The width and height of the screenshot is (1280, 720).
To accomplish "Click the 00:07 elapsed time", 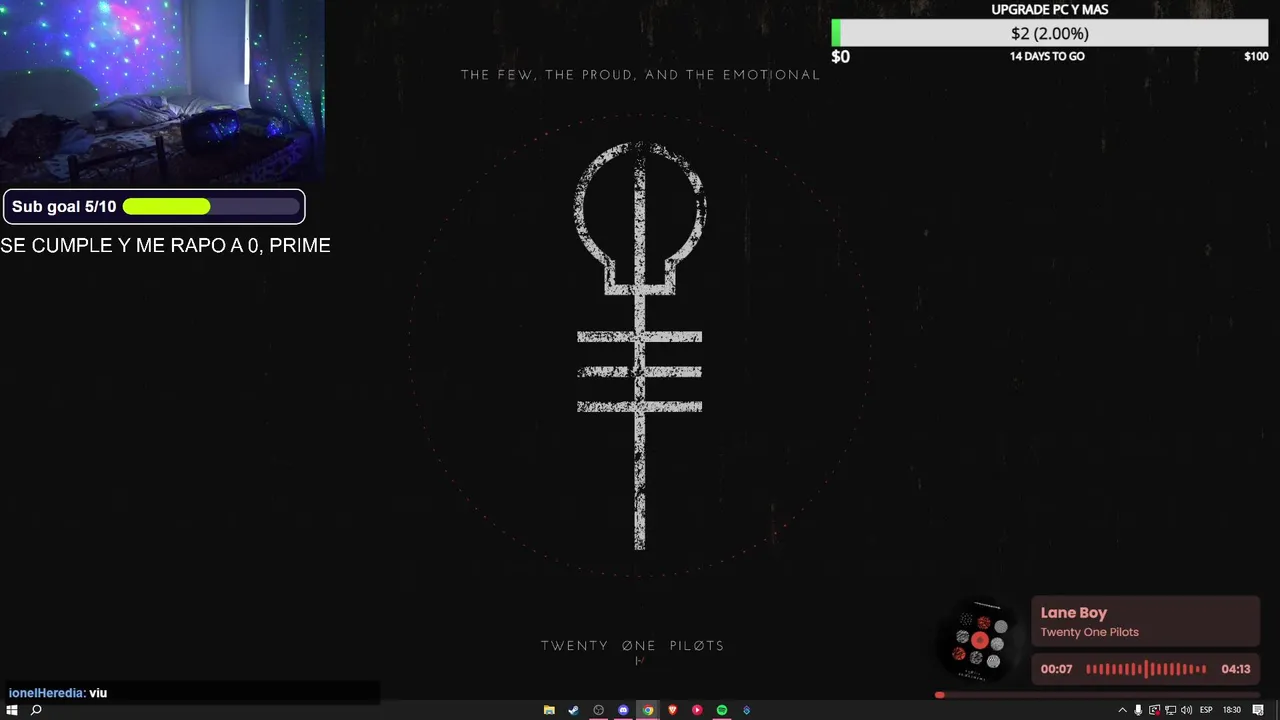I will pos(1056,669).
